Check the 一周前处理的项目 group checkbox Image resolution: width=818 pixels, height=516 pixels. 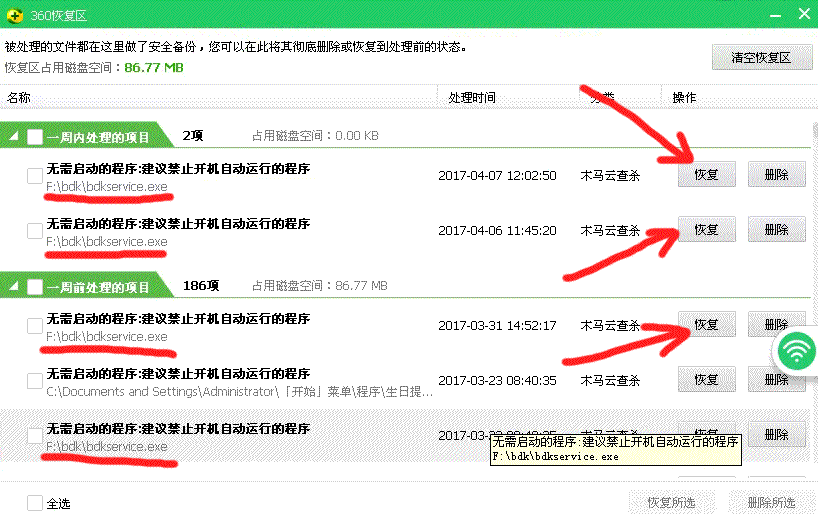click(35, 287)
